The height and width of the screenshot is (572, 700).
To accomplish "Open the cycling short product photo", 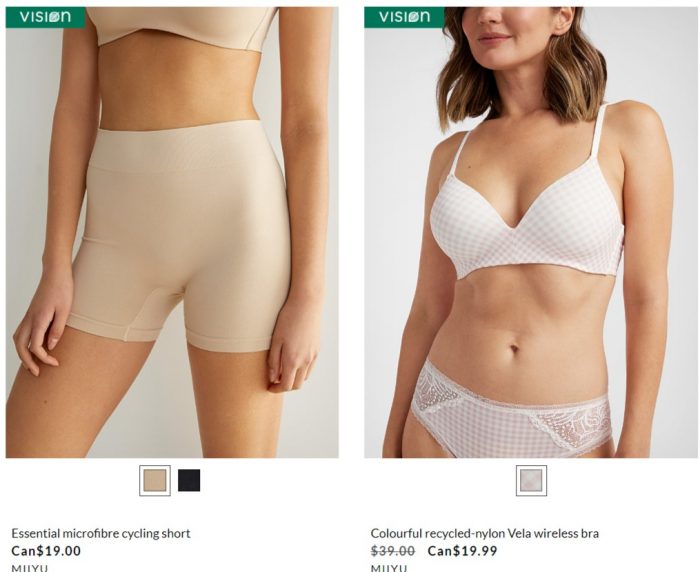I will point(172,232).
